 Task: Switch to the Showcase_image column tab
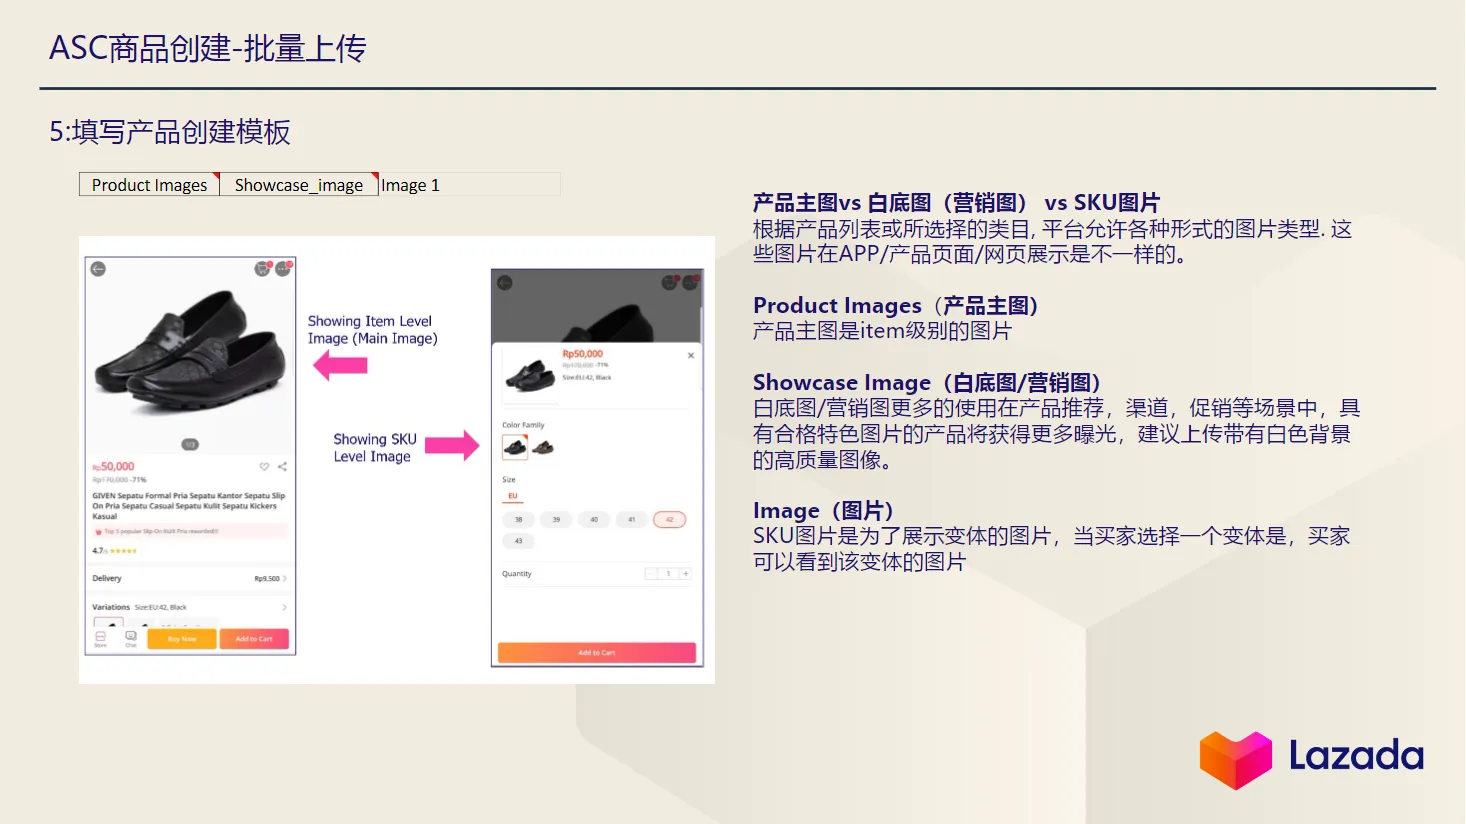(x=297, y=184)
